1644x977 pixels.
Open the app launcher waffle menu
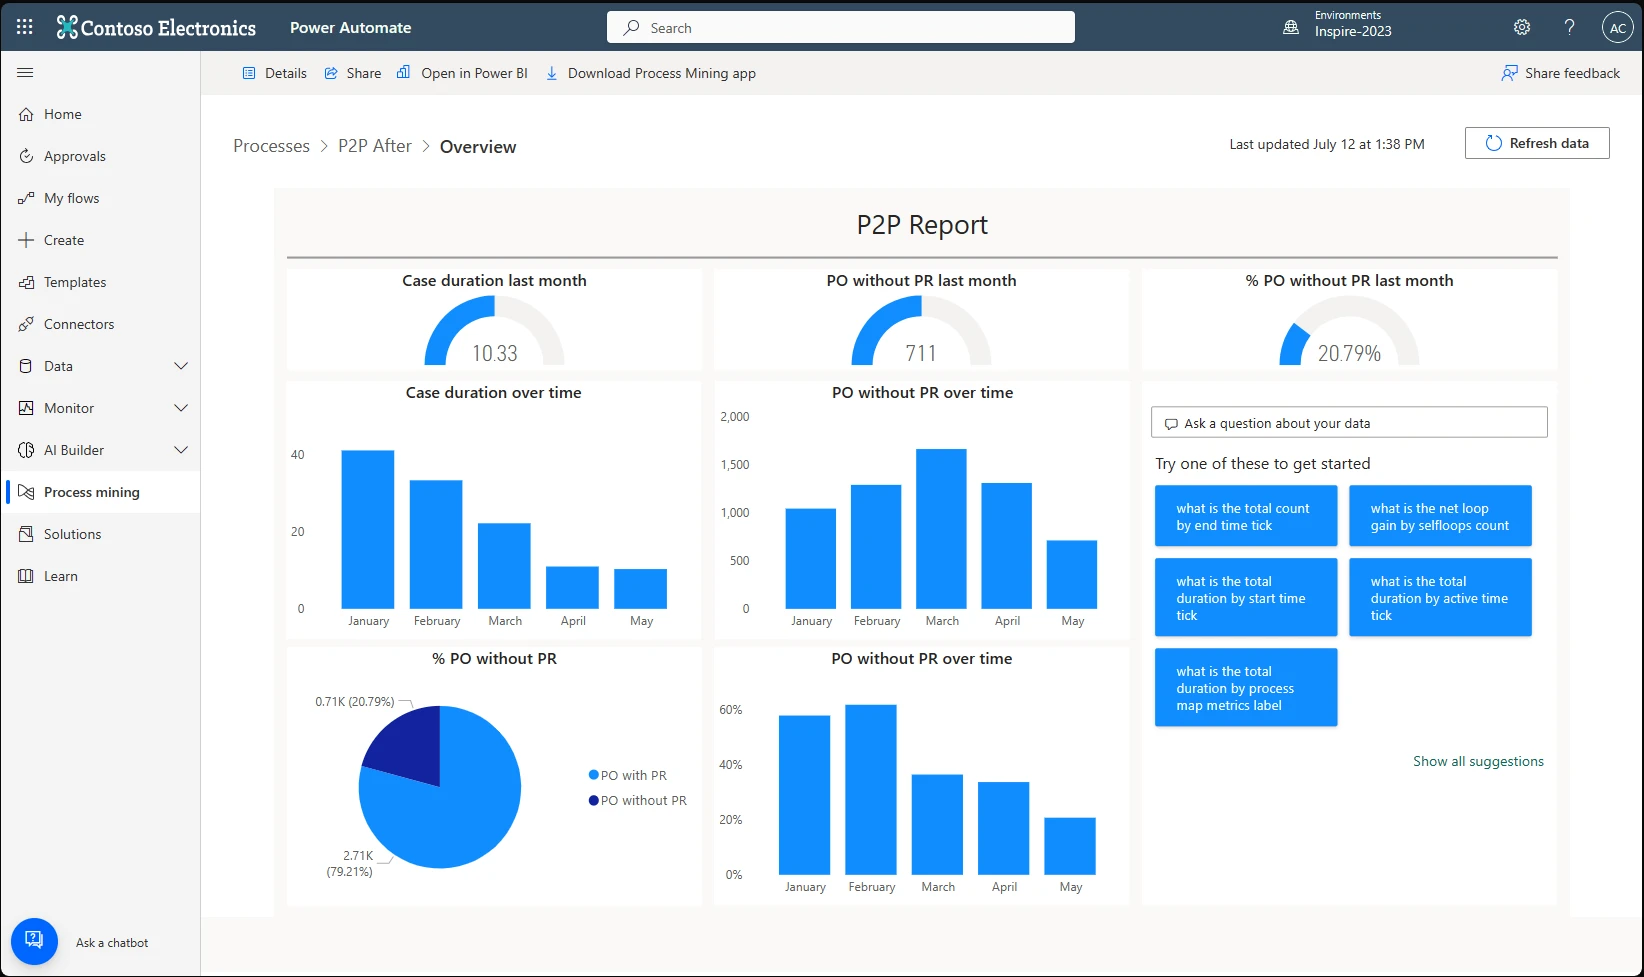coord(24,26)
